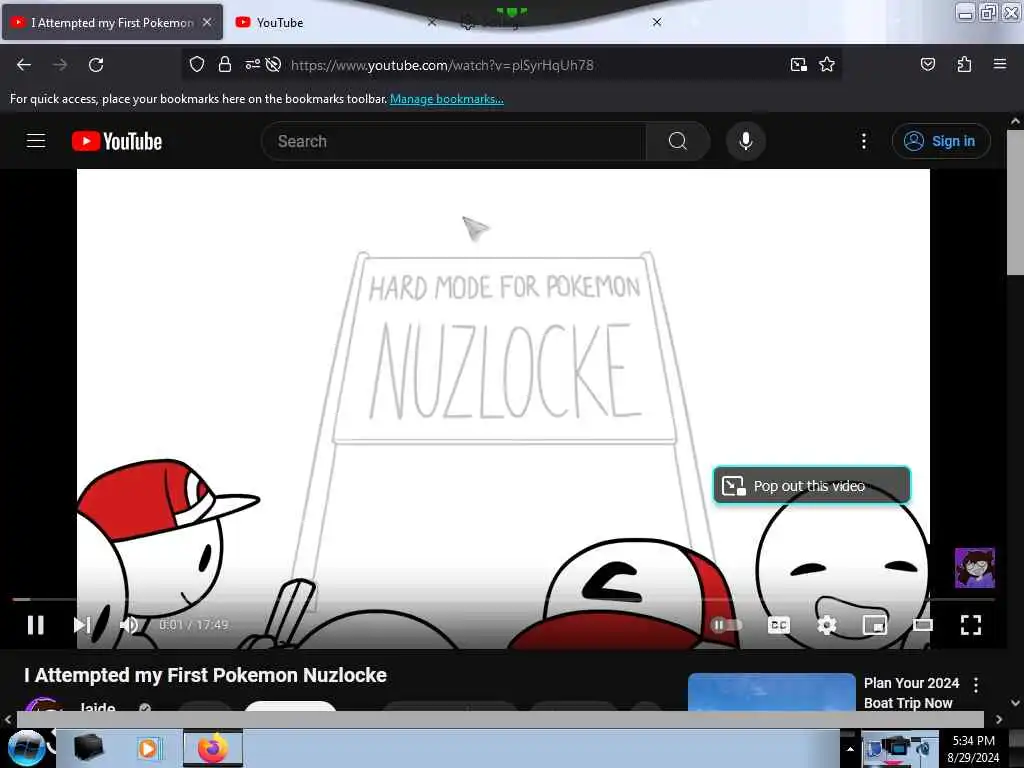Click the autoplay blocked icon in address bar

tap(274, 65)
